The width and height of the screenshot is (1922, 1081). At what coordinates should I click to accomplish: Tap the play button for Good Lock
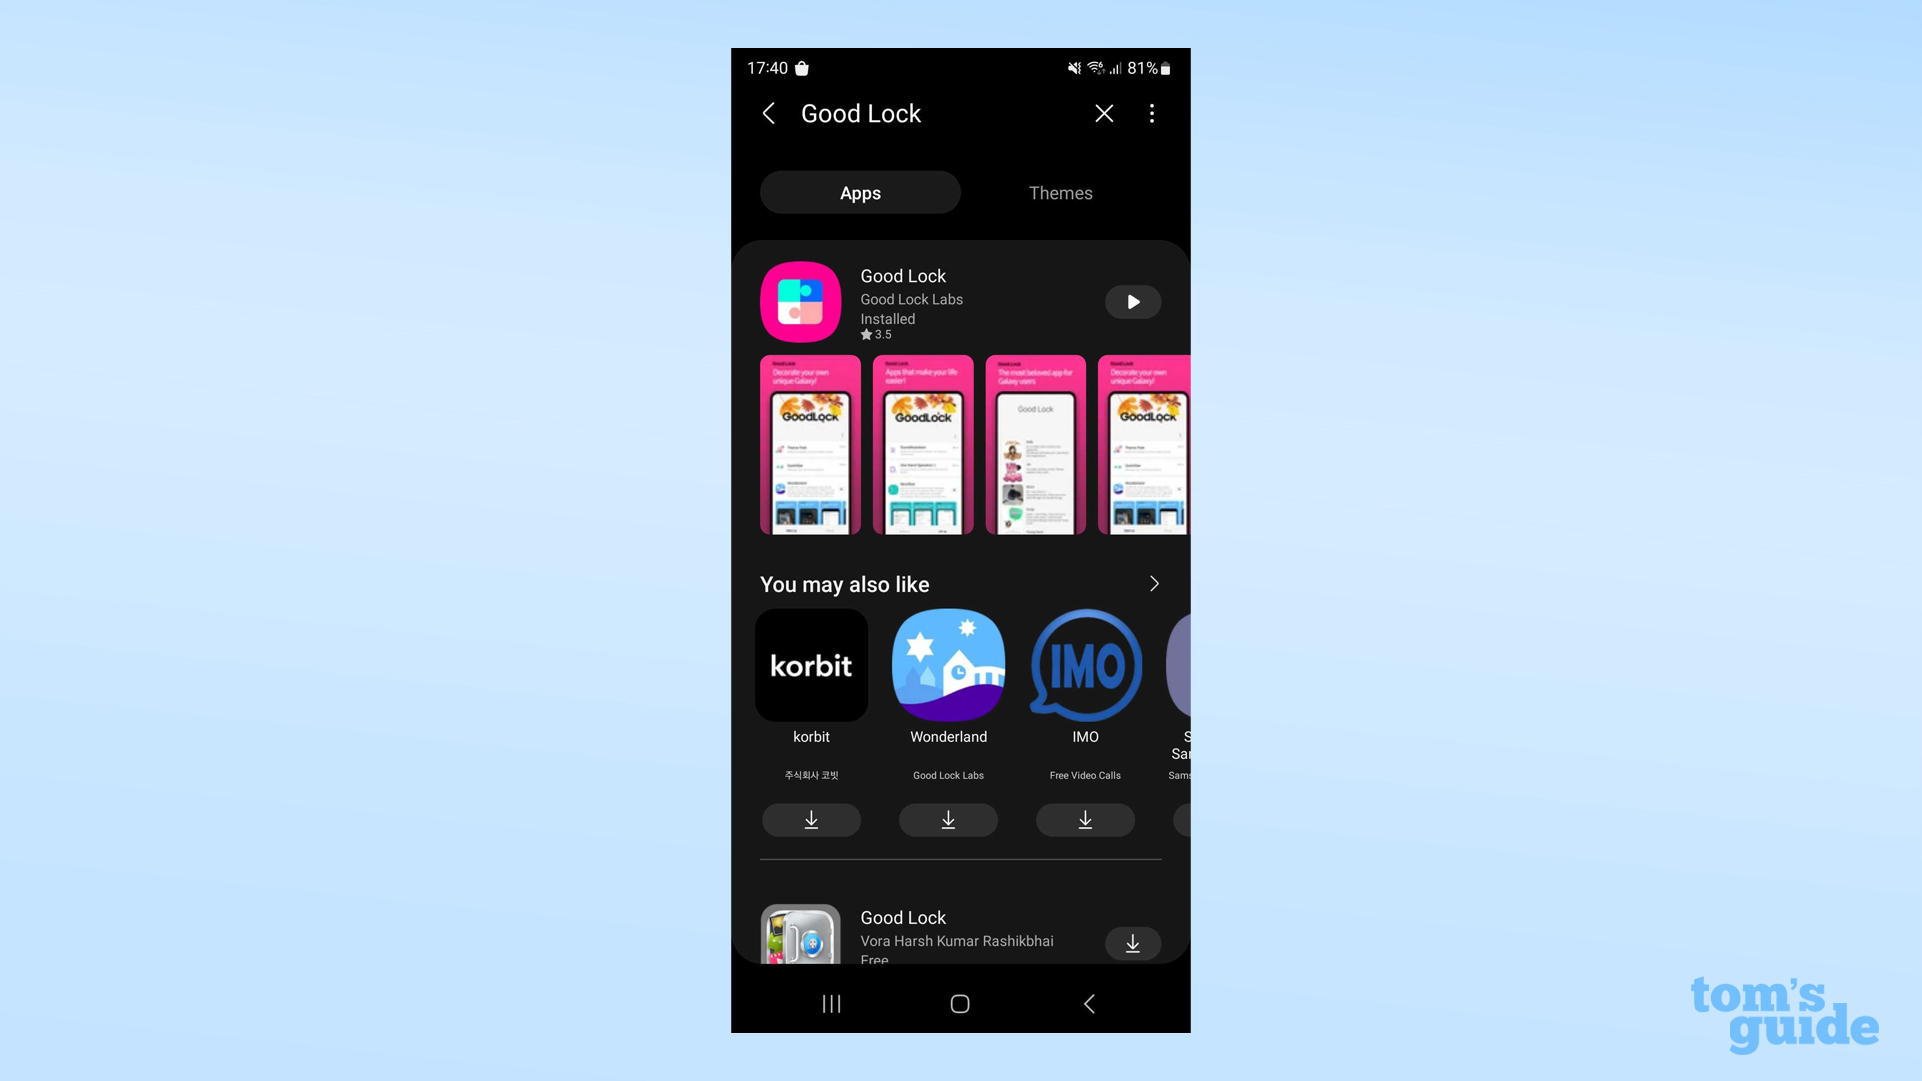(1131, 301)
